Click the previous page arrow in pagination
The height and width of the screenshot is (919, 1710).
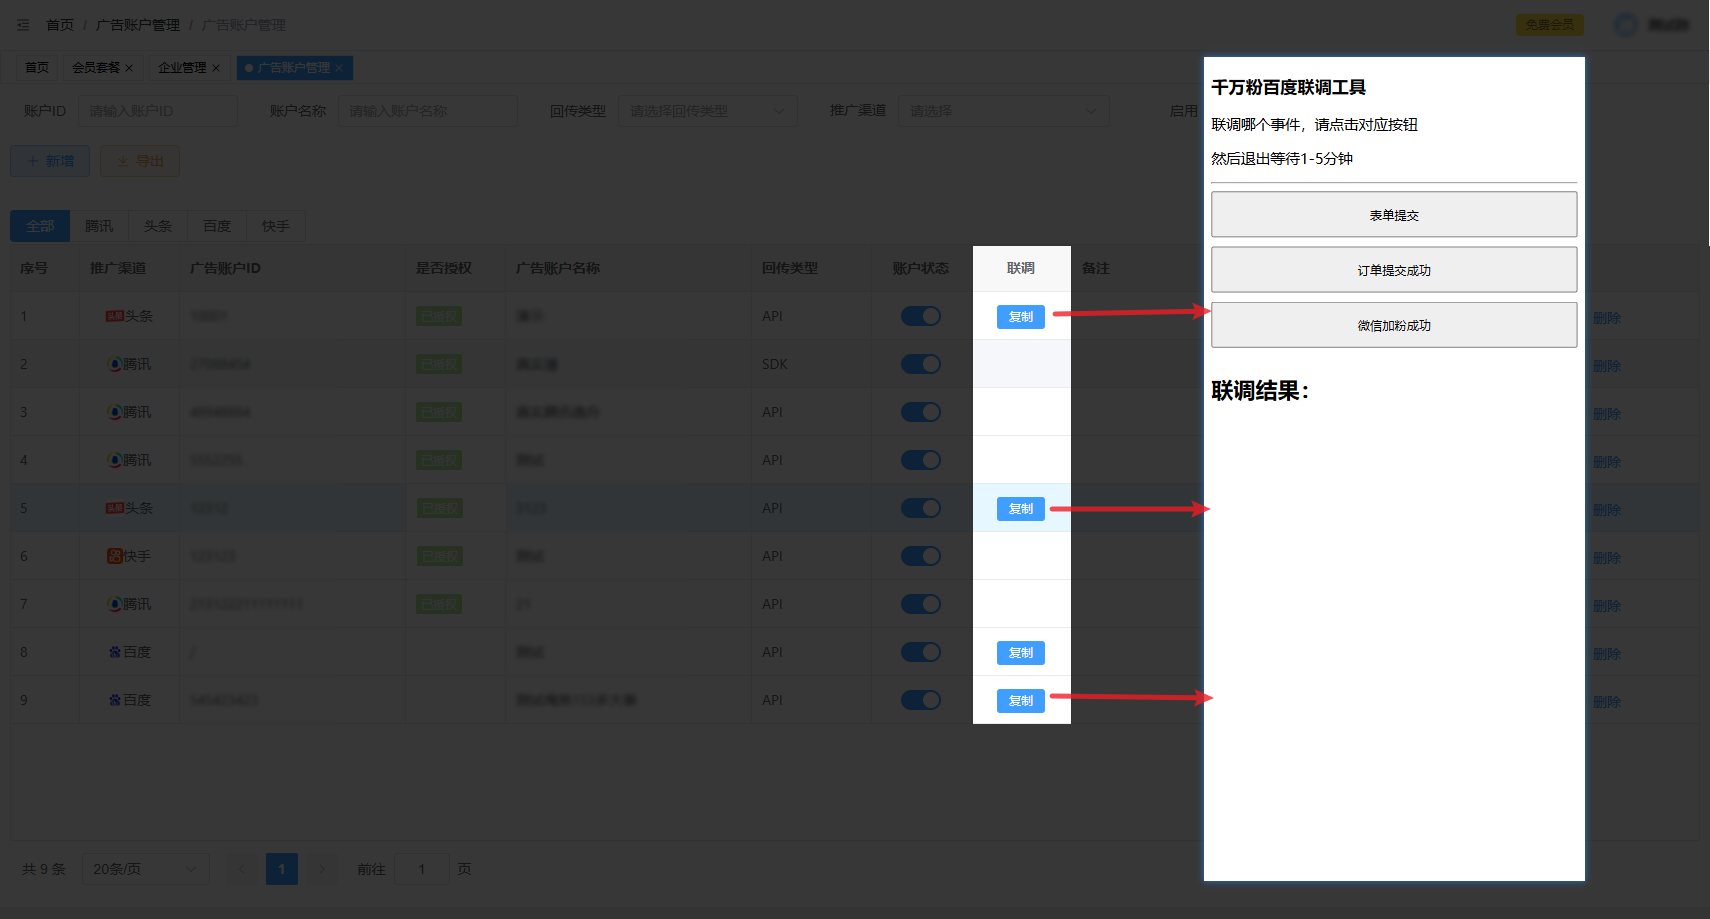click(x=242, y=869)
